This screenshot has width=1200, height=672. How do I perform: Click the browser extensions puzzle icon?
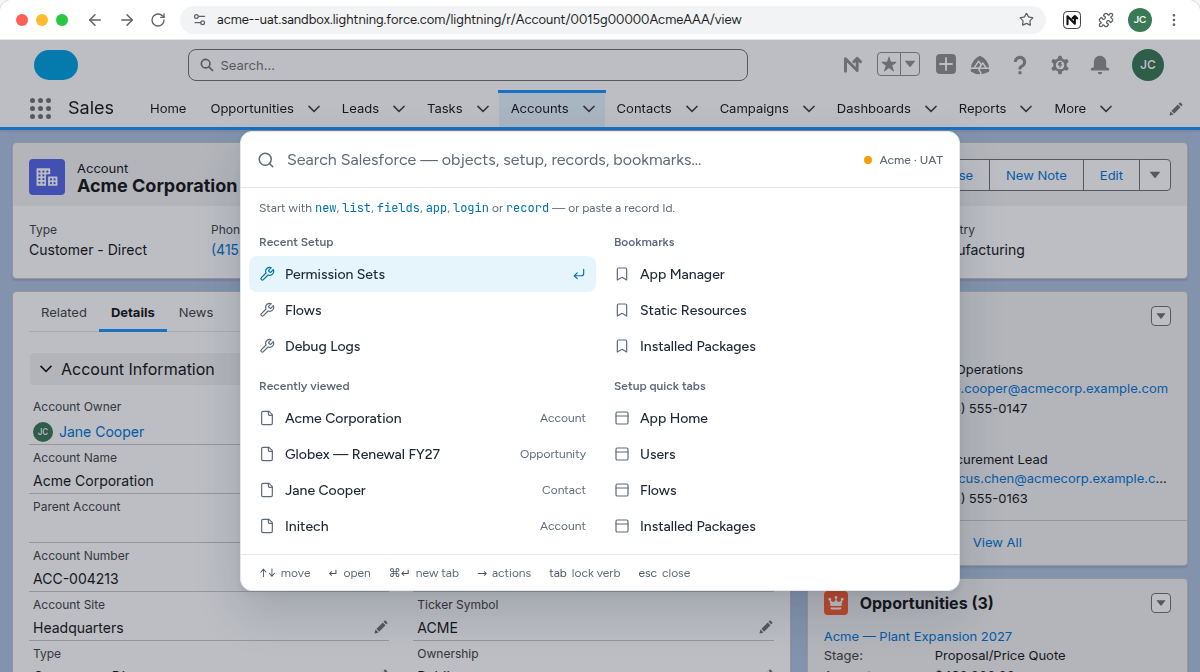click(1106, 19)
